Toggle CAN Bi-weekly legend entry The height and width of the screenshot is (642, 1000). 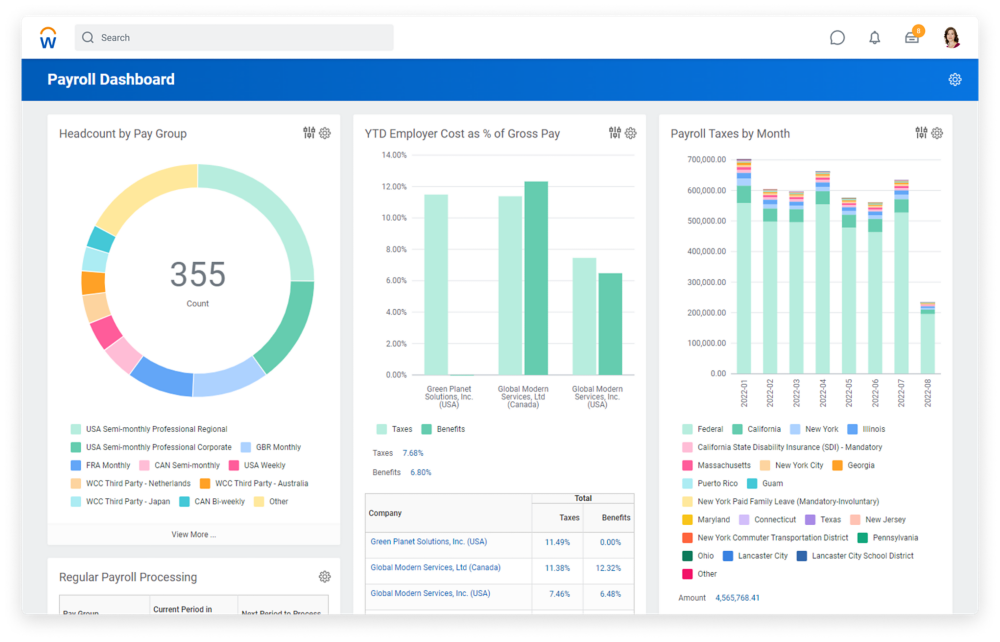tap(212, 502)
